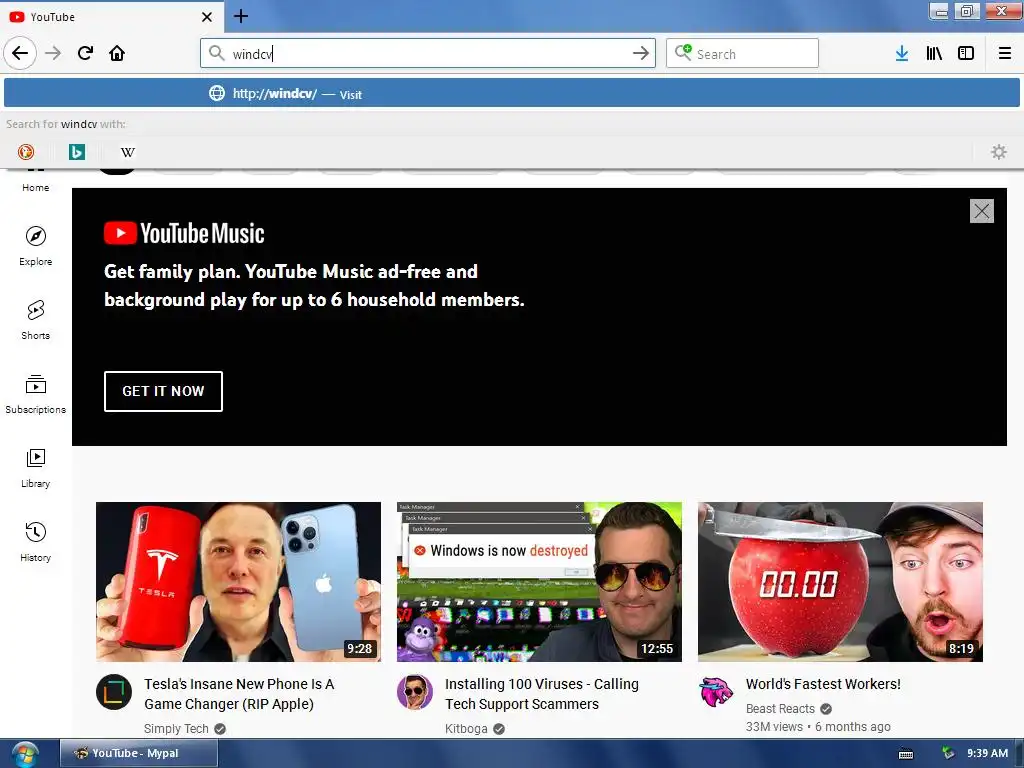Image resolution: width=1024 pixels, height=768 pixels.
Task: Open search settings gear icon
Action: coord(999,152)
